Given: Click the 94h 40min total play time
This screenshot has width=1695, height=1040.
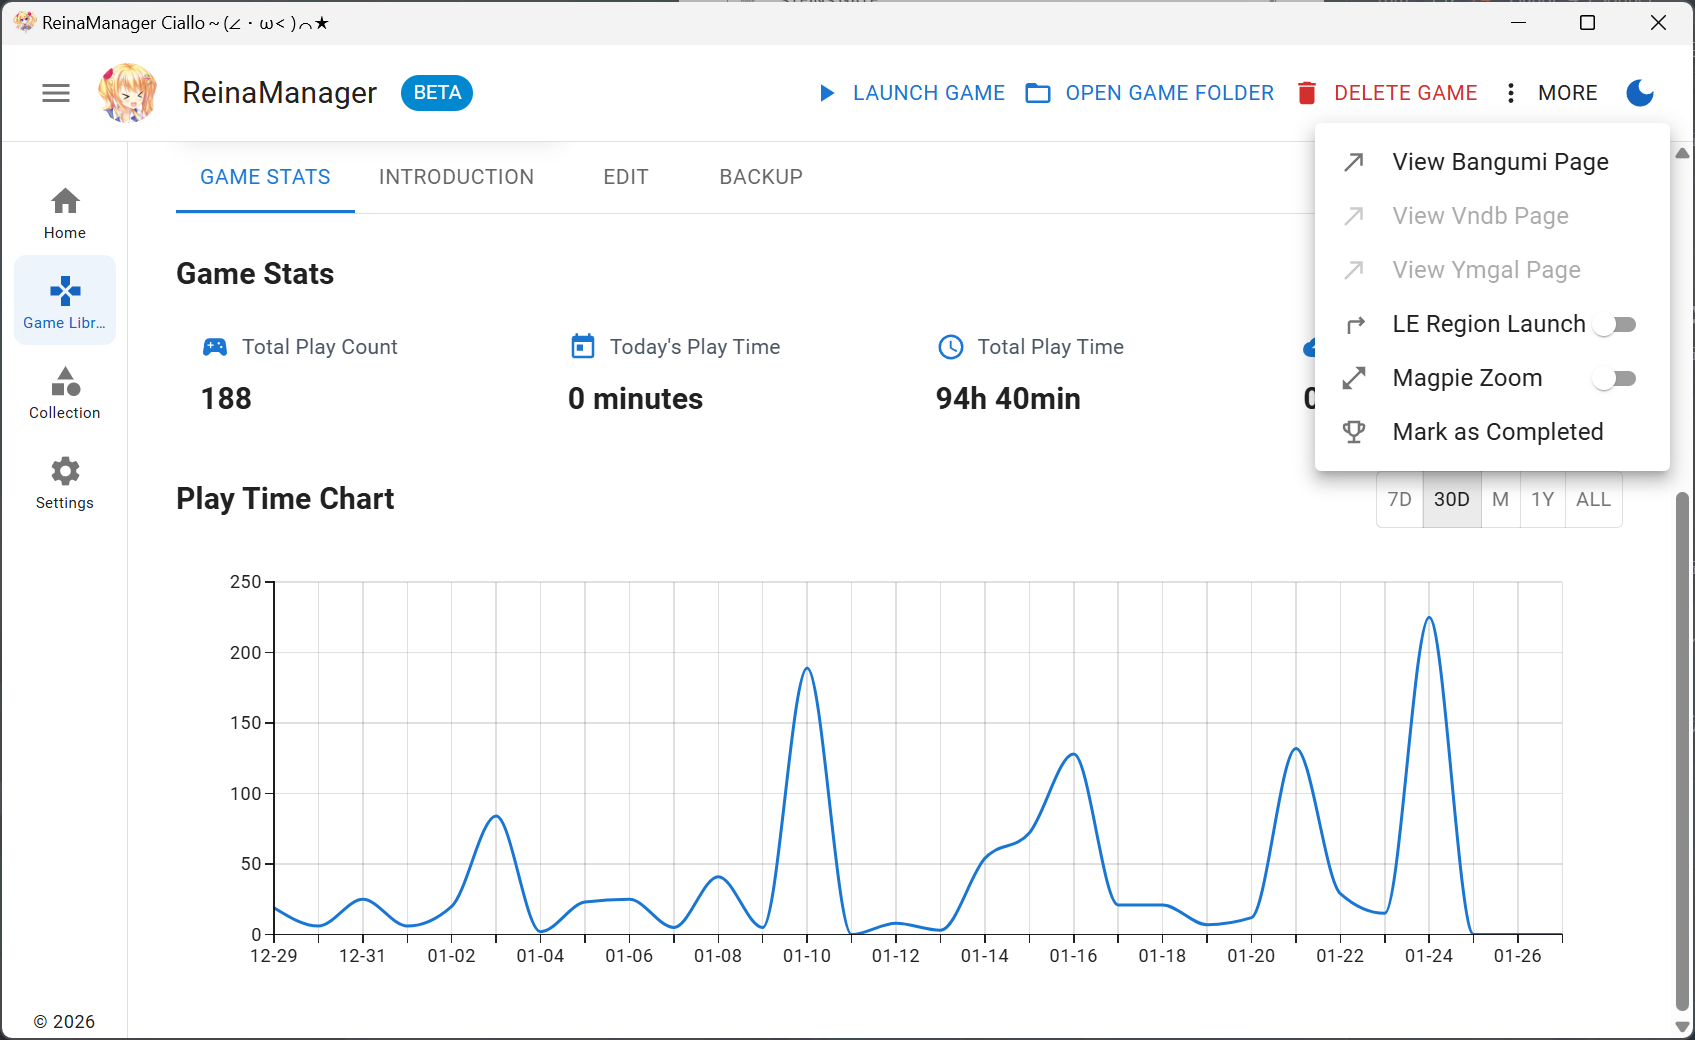Looking at the screenshot, I should coord(1008,399).
